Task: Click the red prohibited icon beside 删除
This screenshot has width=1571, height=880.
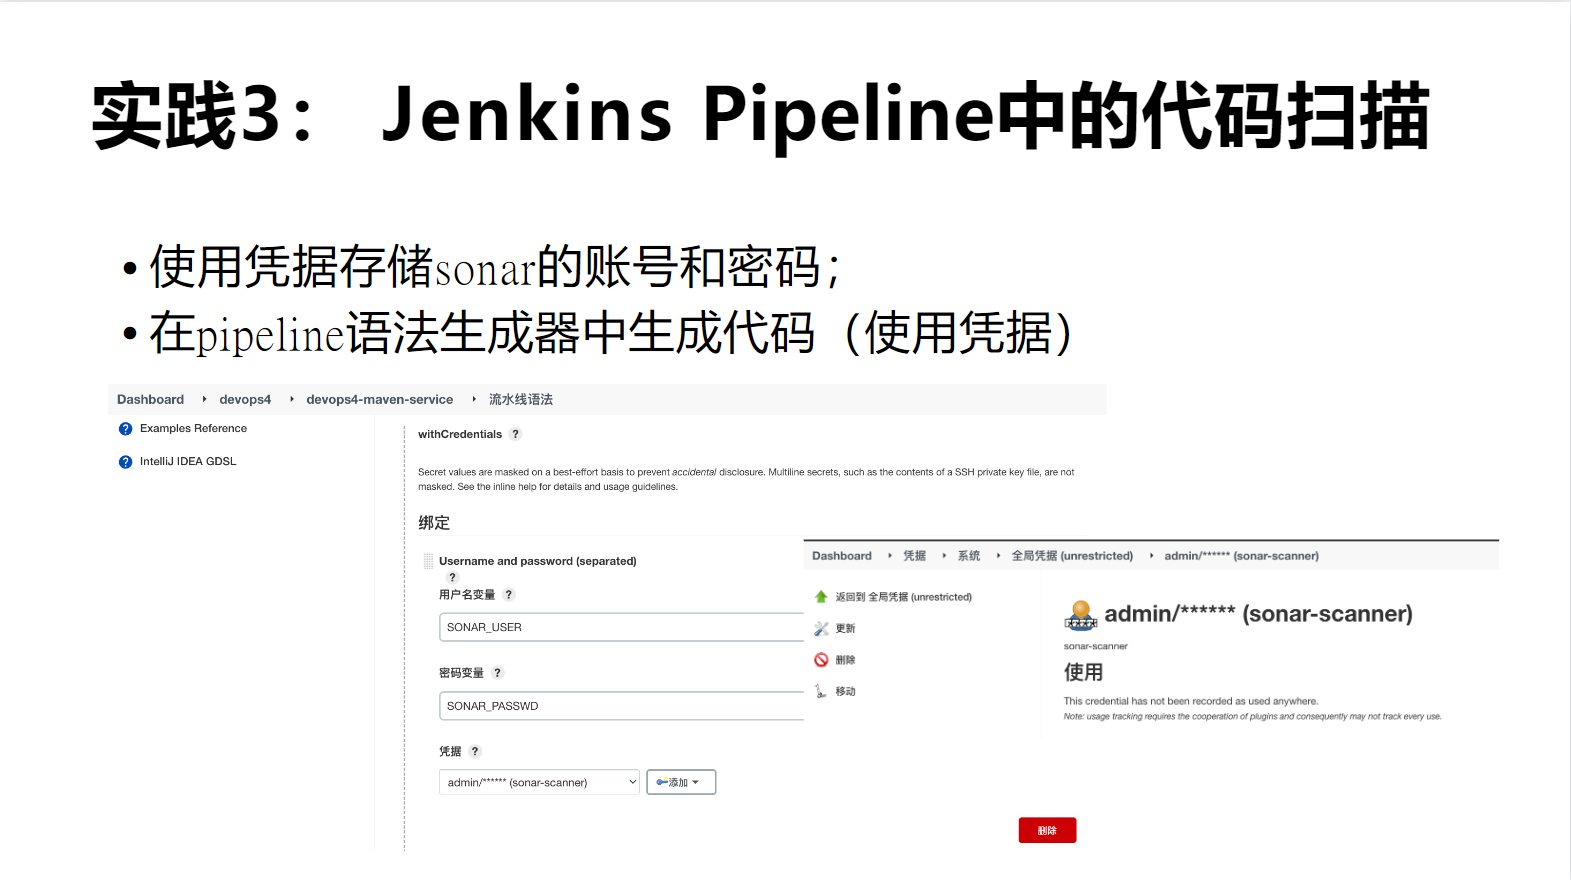Action: point(821,660)
